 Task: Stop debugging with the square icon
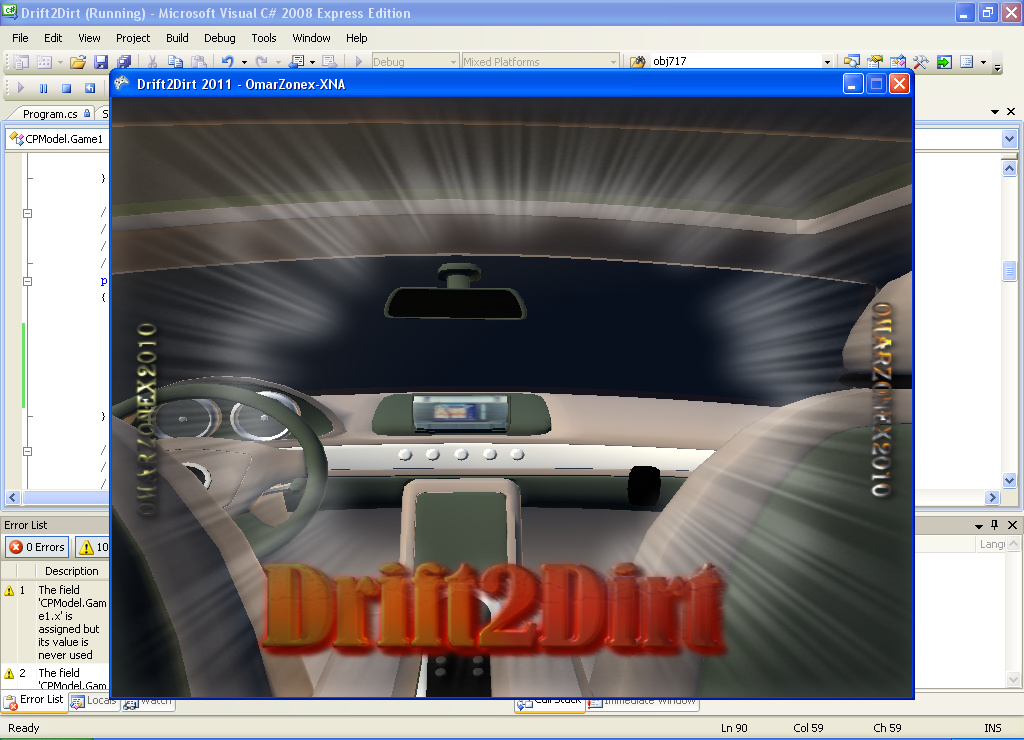tap(66, 88)
